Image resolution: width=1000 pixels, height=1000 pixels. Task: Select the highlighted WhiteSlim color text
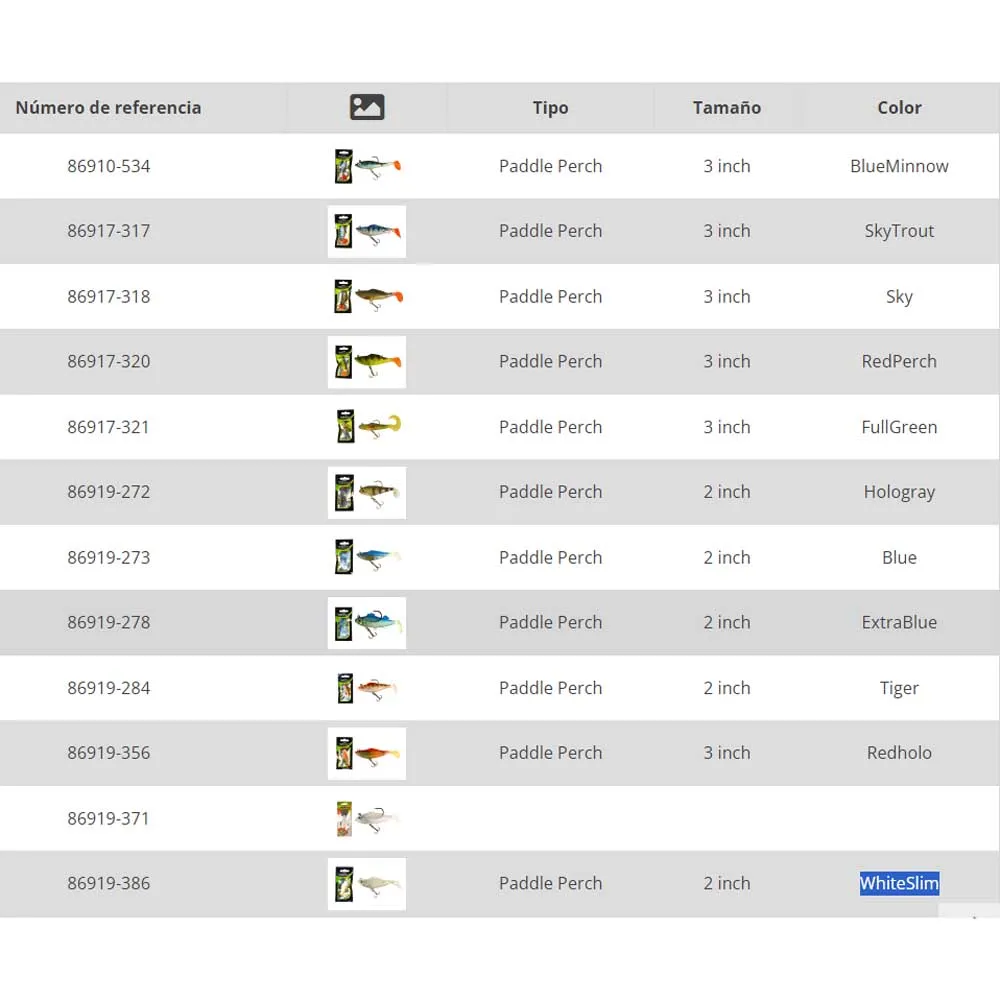[x=899, y=883]
